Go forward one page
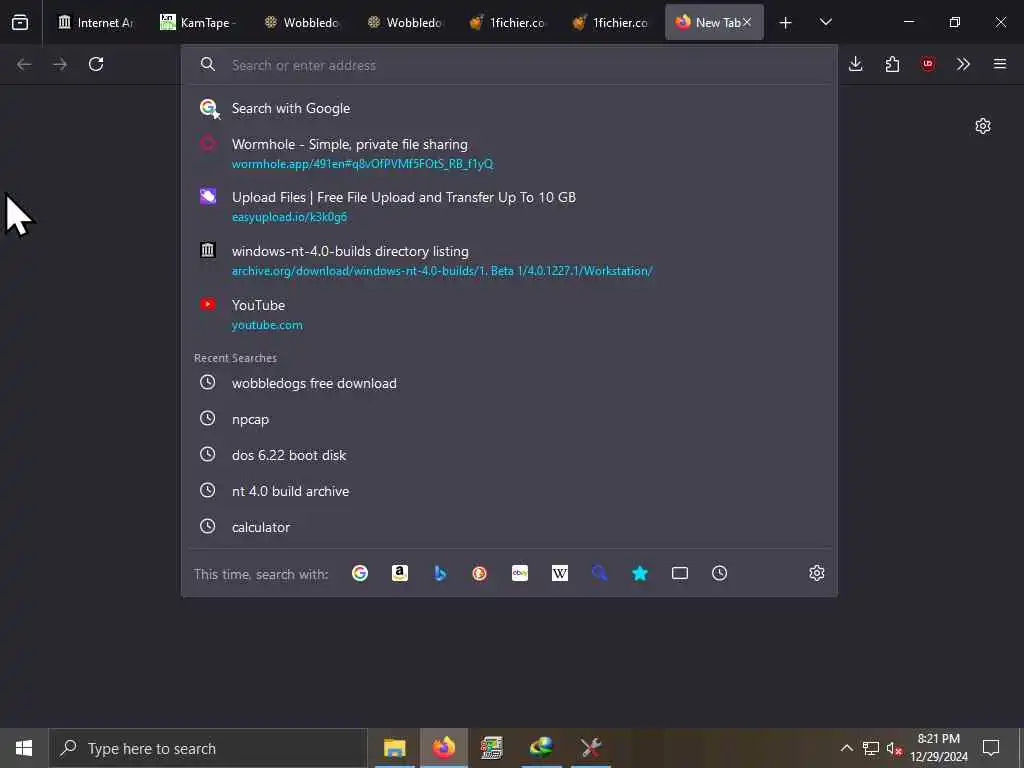 [x=60, y=64]
